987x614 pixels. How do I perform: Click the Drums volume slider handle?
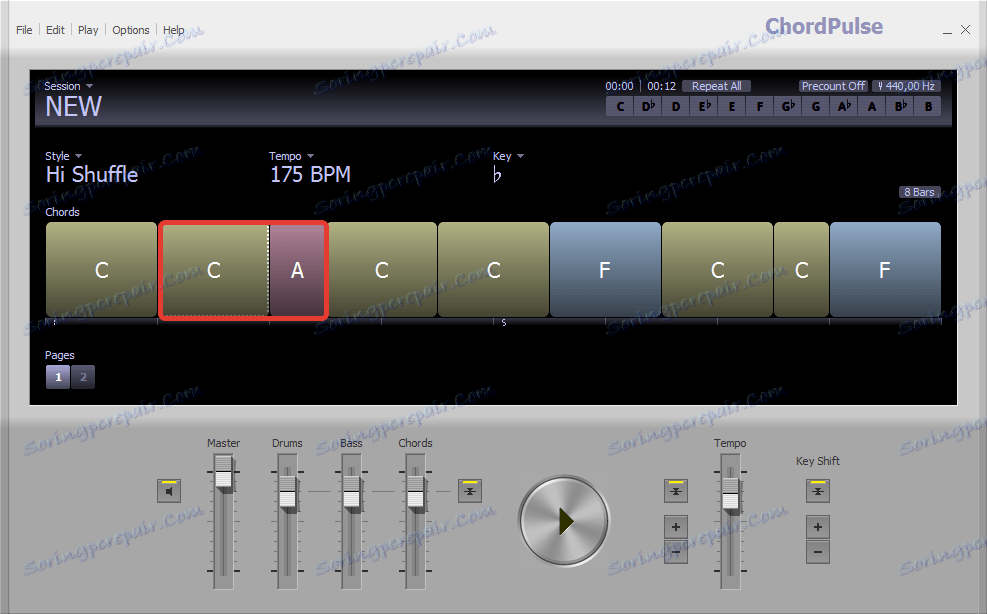tap(287, 492)
